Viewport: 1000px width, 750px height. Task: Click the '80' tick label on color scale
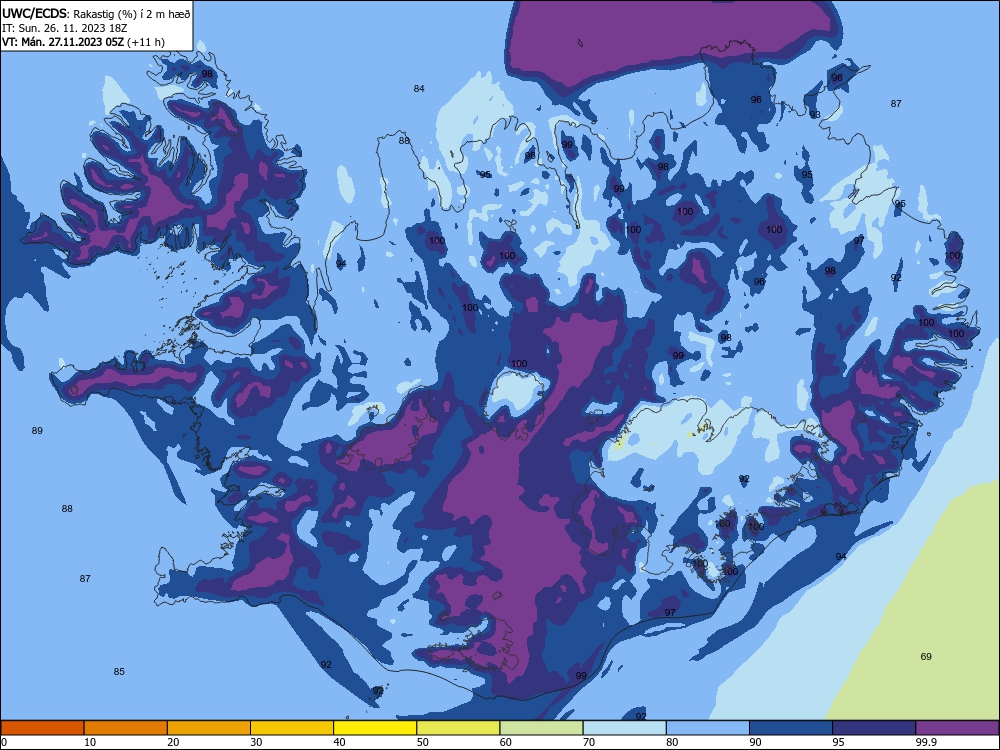pos(672,742)
